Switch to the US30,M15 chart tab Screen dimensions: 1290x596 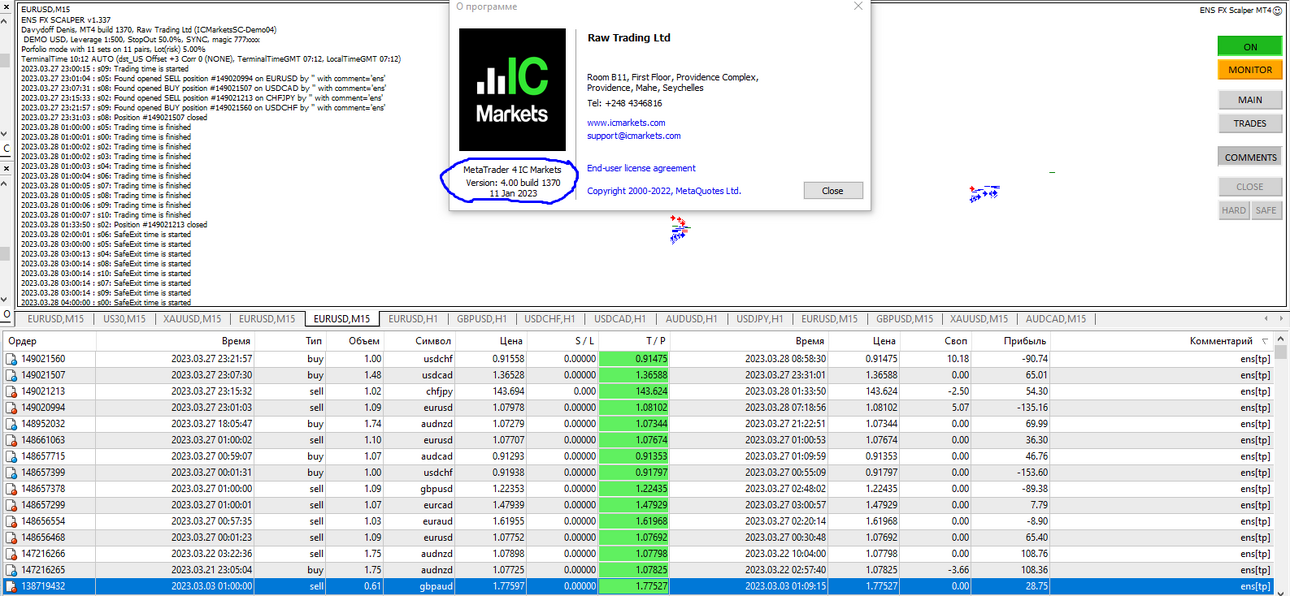pyautogui.click(x=124, y=319)
